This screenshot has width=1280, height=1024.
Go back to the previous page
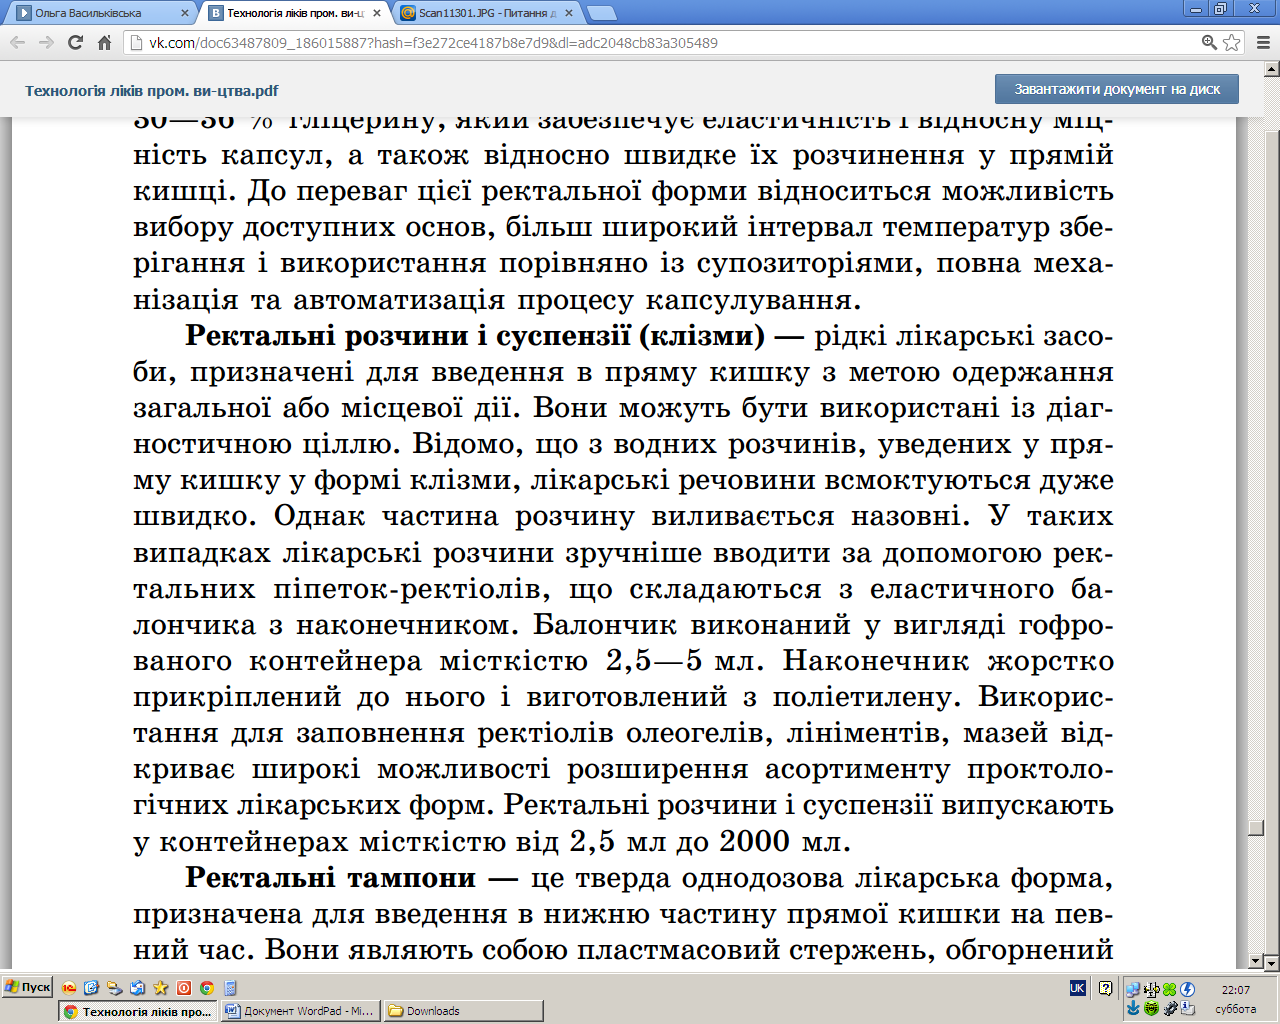(17, 42)
